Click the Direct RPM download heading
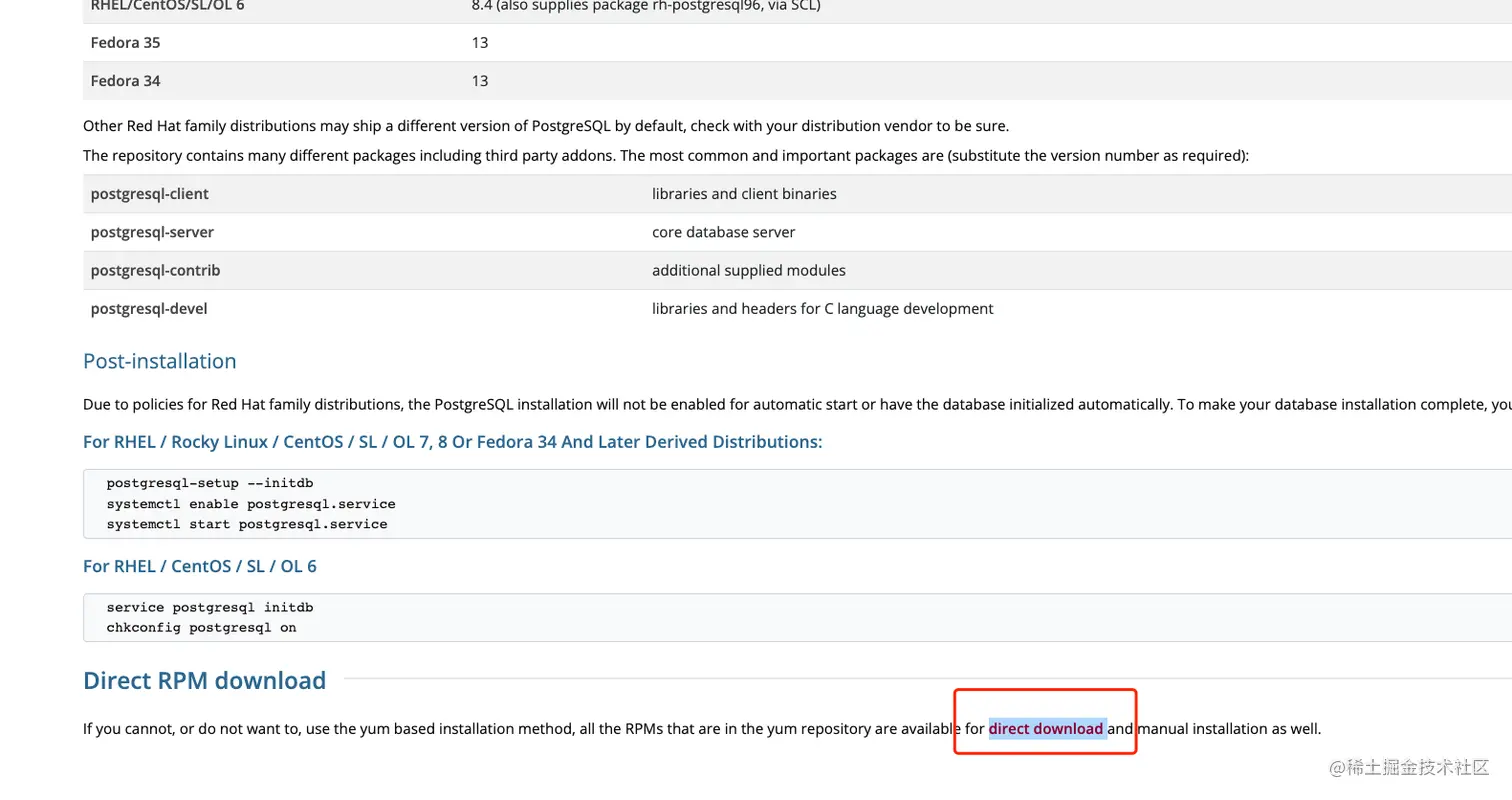The height and width of the screenshot is (800, 1512). click(204, 680)
